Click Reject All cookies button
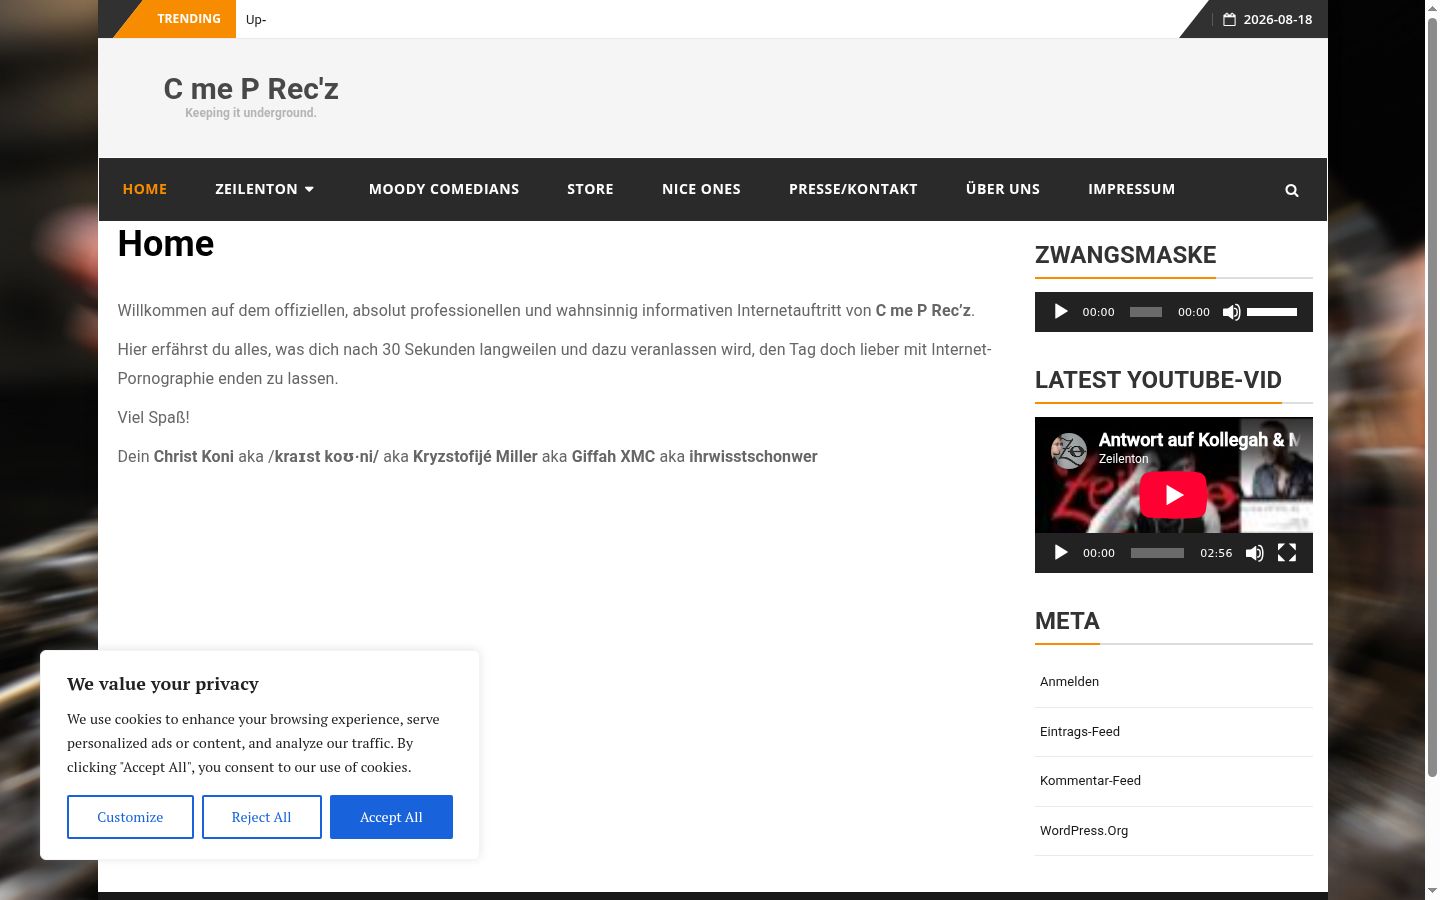Screen dimensions: 1440x900 [261, 817]
